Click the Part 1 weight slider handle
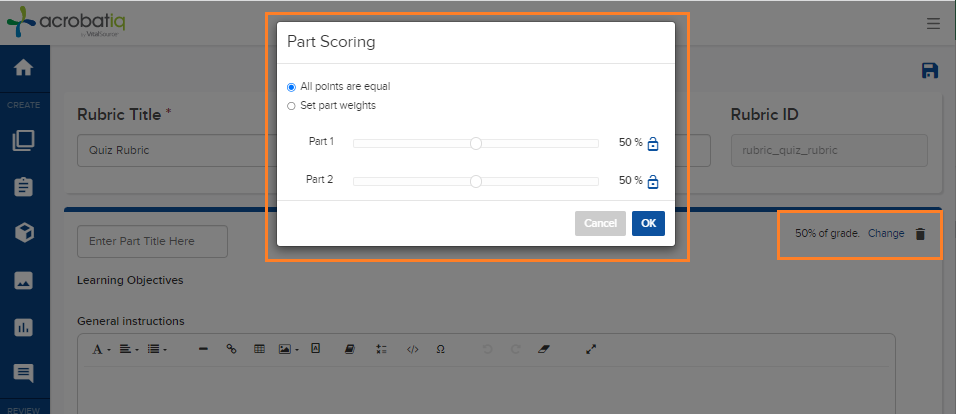Viewport: 956px width, 414px height. [x=476, y=143]
